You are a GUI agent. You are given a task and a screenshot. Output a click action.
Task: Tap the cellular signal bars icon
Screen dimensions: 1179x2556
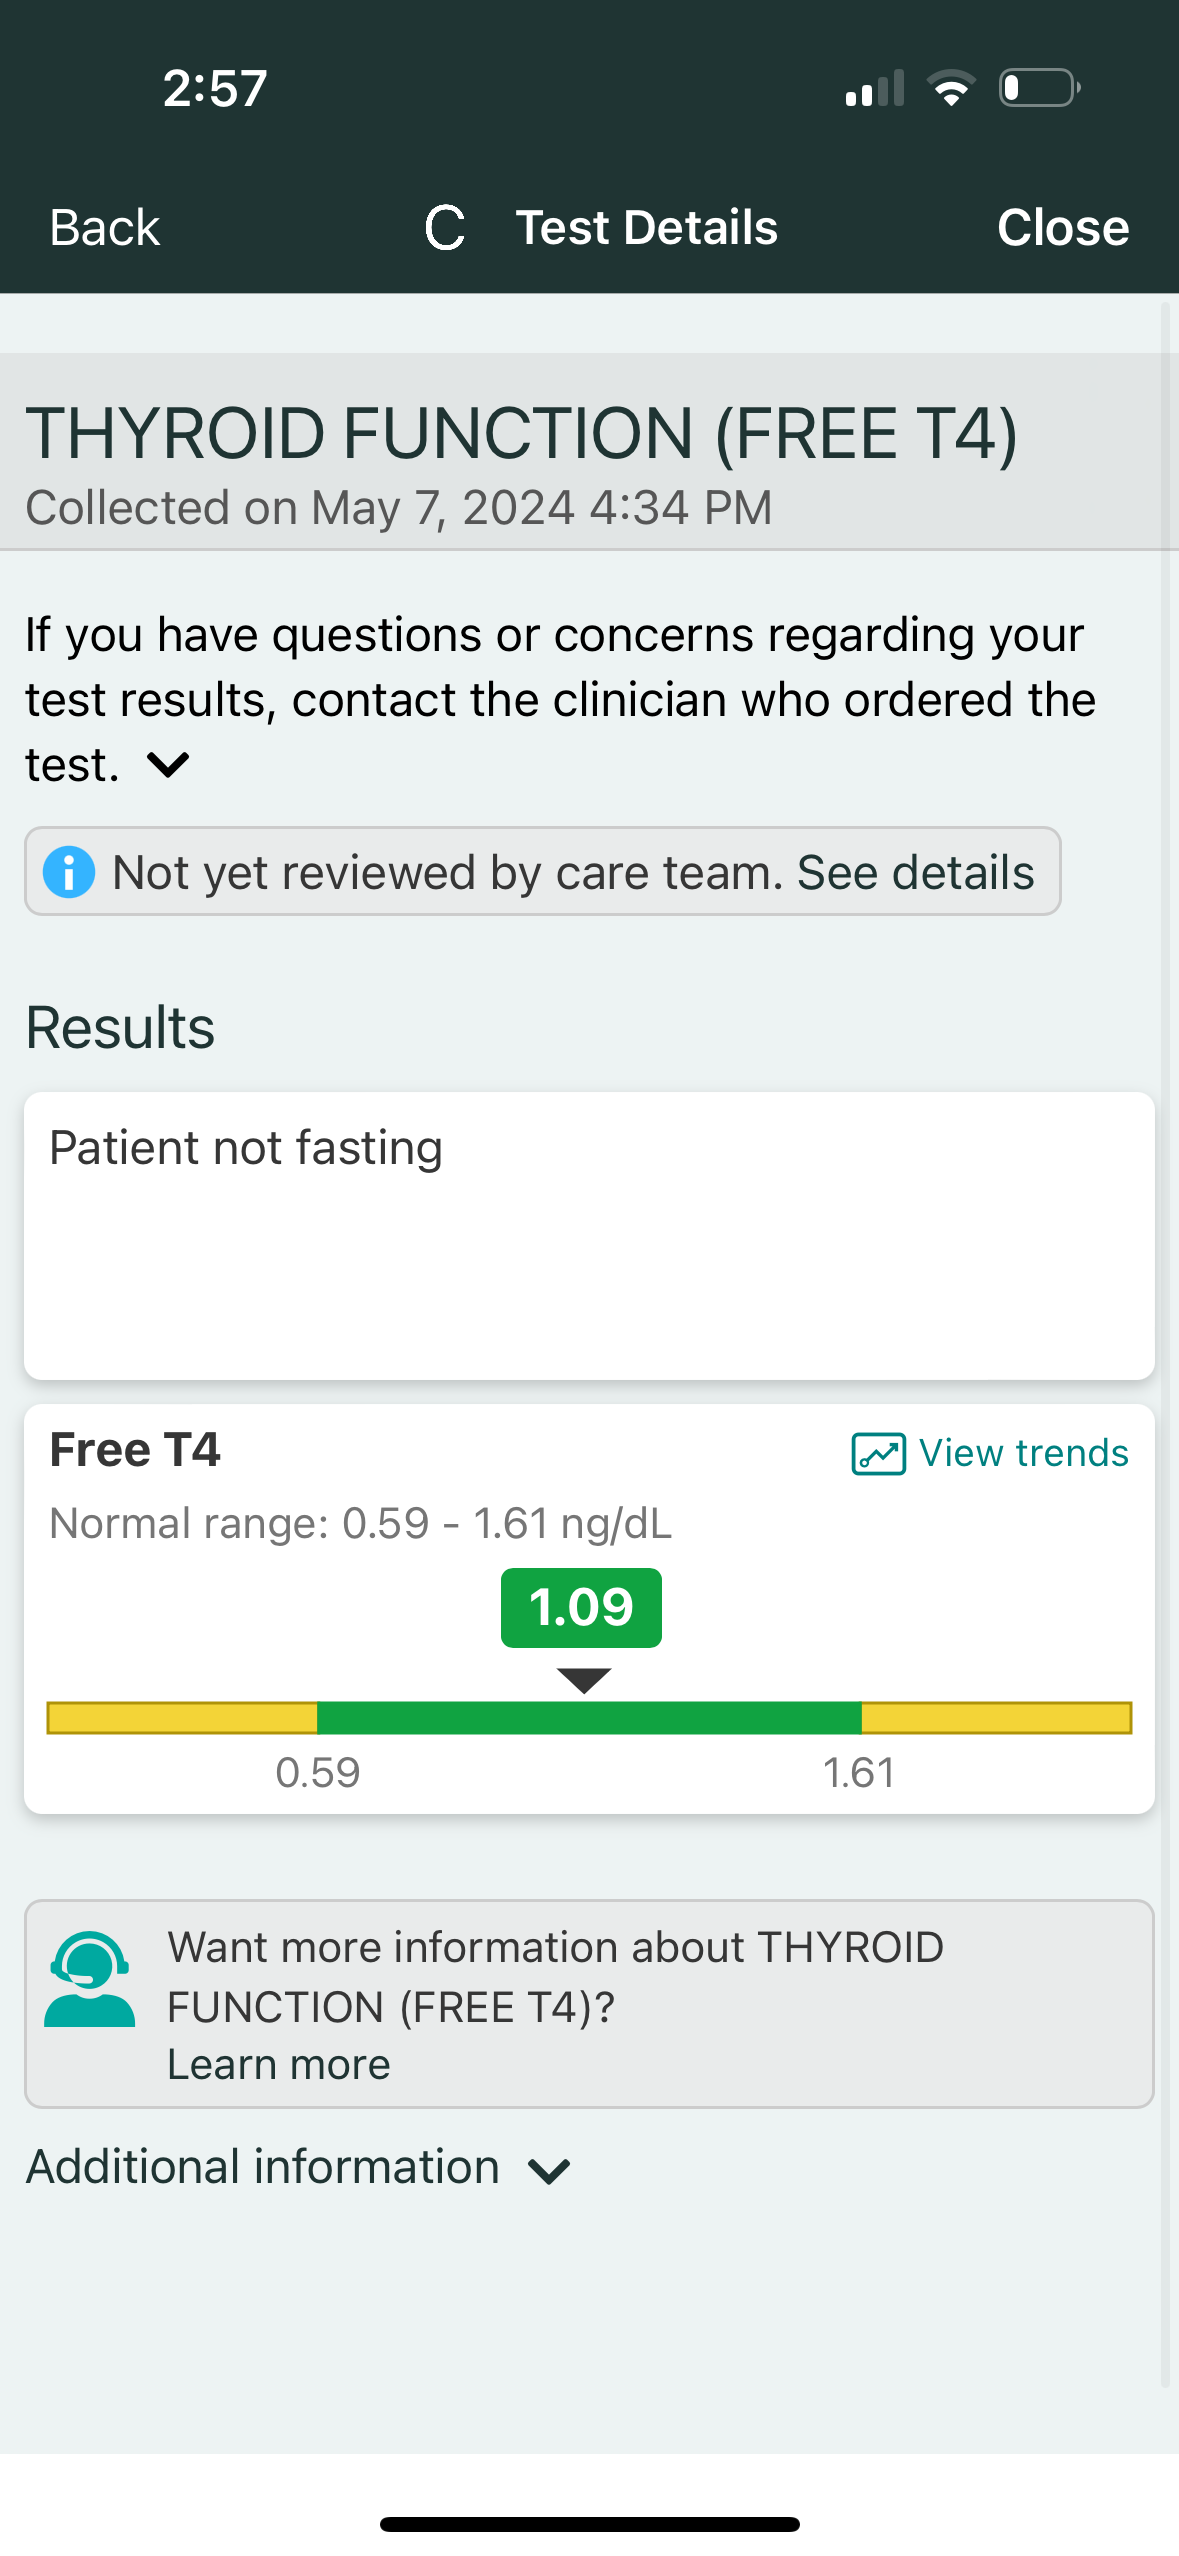875,88
